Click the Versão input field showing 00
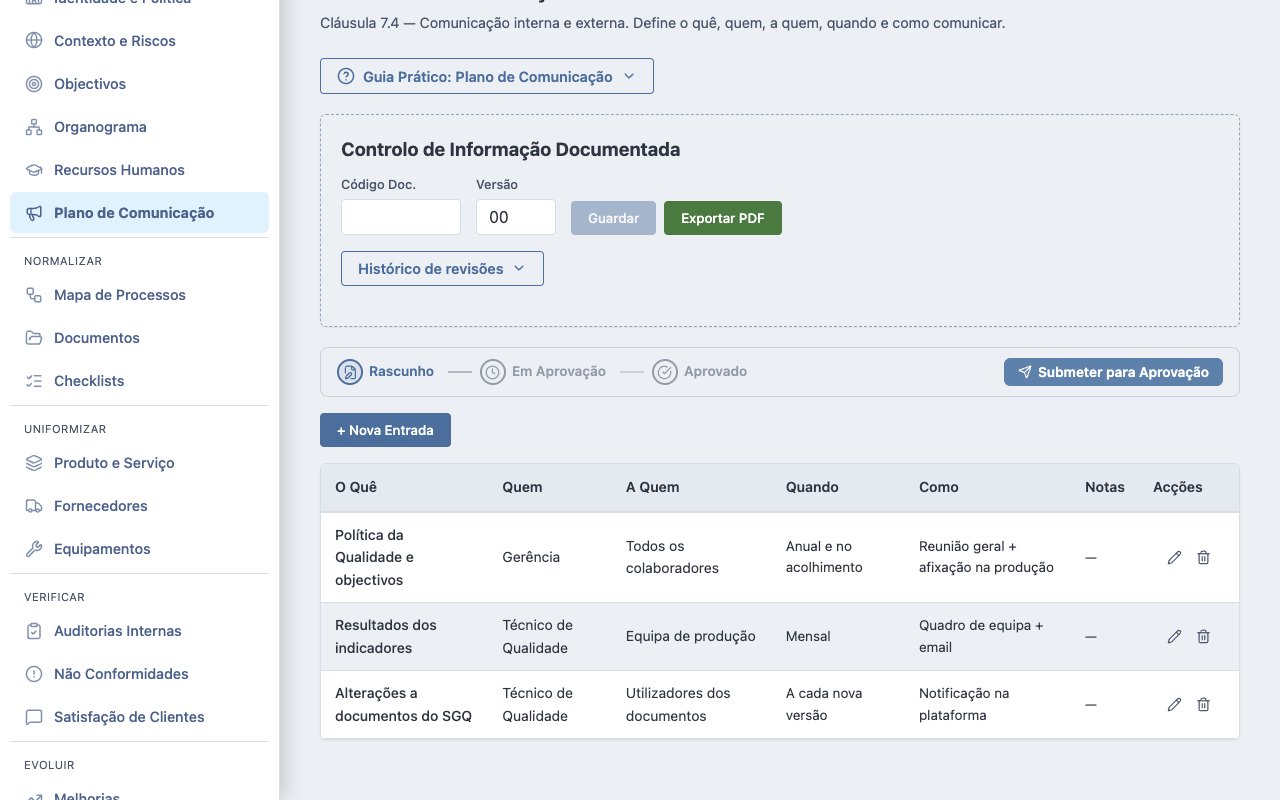 click(x=516, y=217)
